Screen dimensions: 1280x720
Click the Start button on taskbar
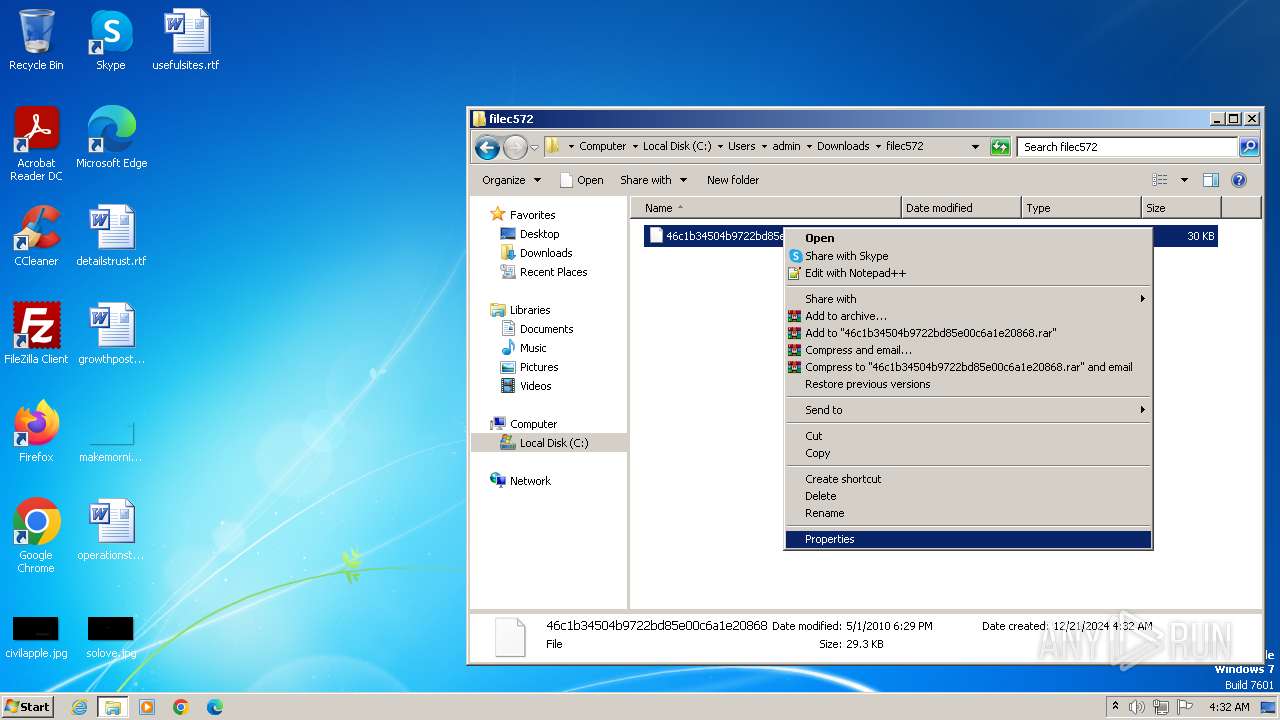[28, 707]
